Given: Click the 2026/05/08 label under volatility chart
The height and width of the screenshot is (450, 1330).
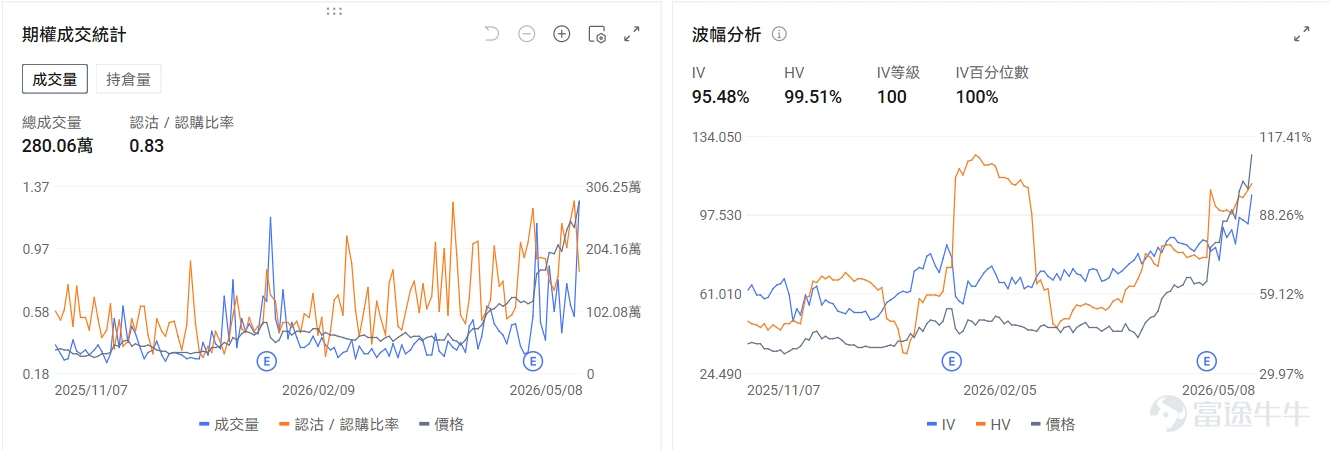Looking at the screenshot, I should (1218, 390).
